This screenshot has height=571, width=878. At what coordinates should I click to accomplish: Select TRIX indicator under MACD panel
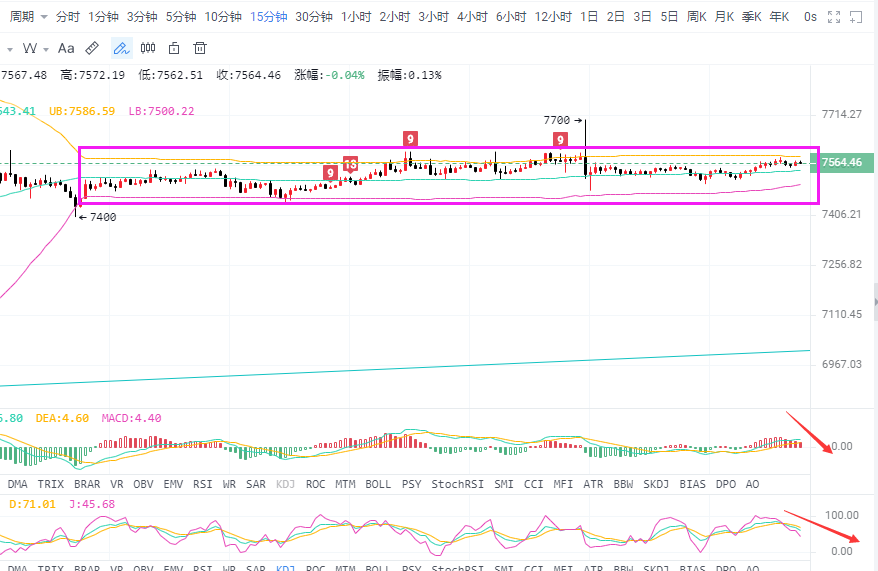pos(50,484)
